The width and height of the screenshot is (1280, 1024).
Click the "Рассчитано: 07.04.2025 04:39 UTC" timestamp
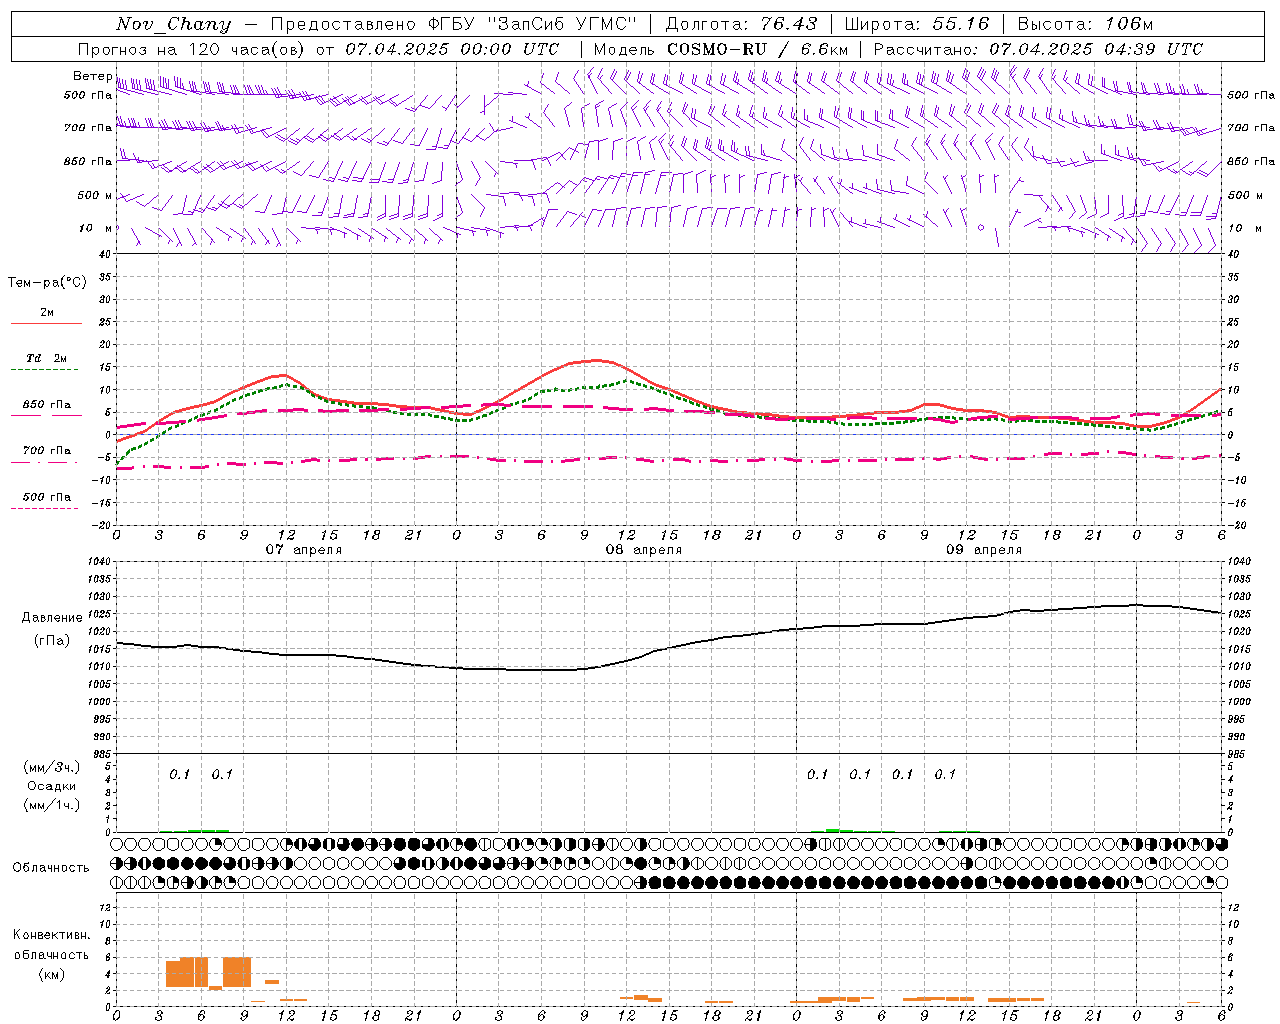[1038, 49]
